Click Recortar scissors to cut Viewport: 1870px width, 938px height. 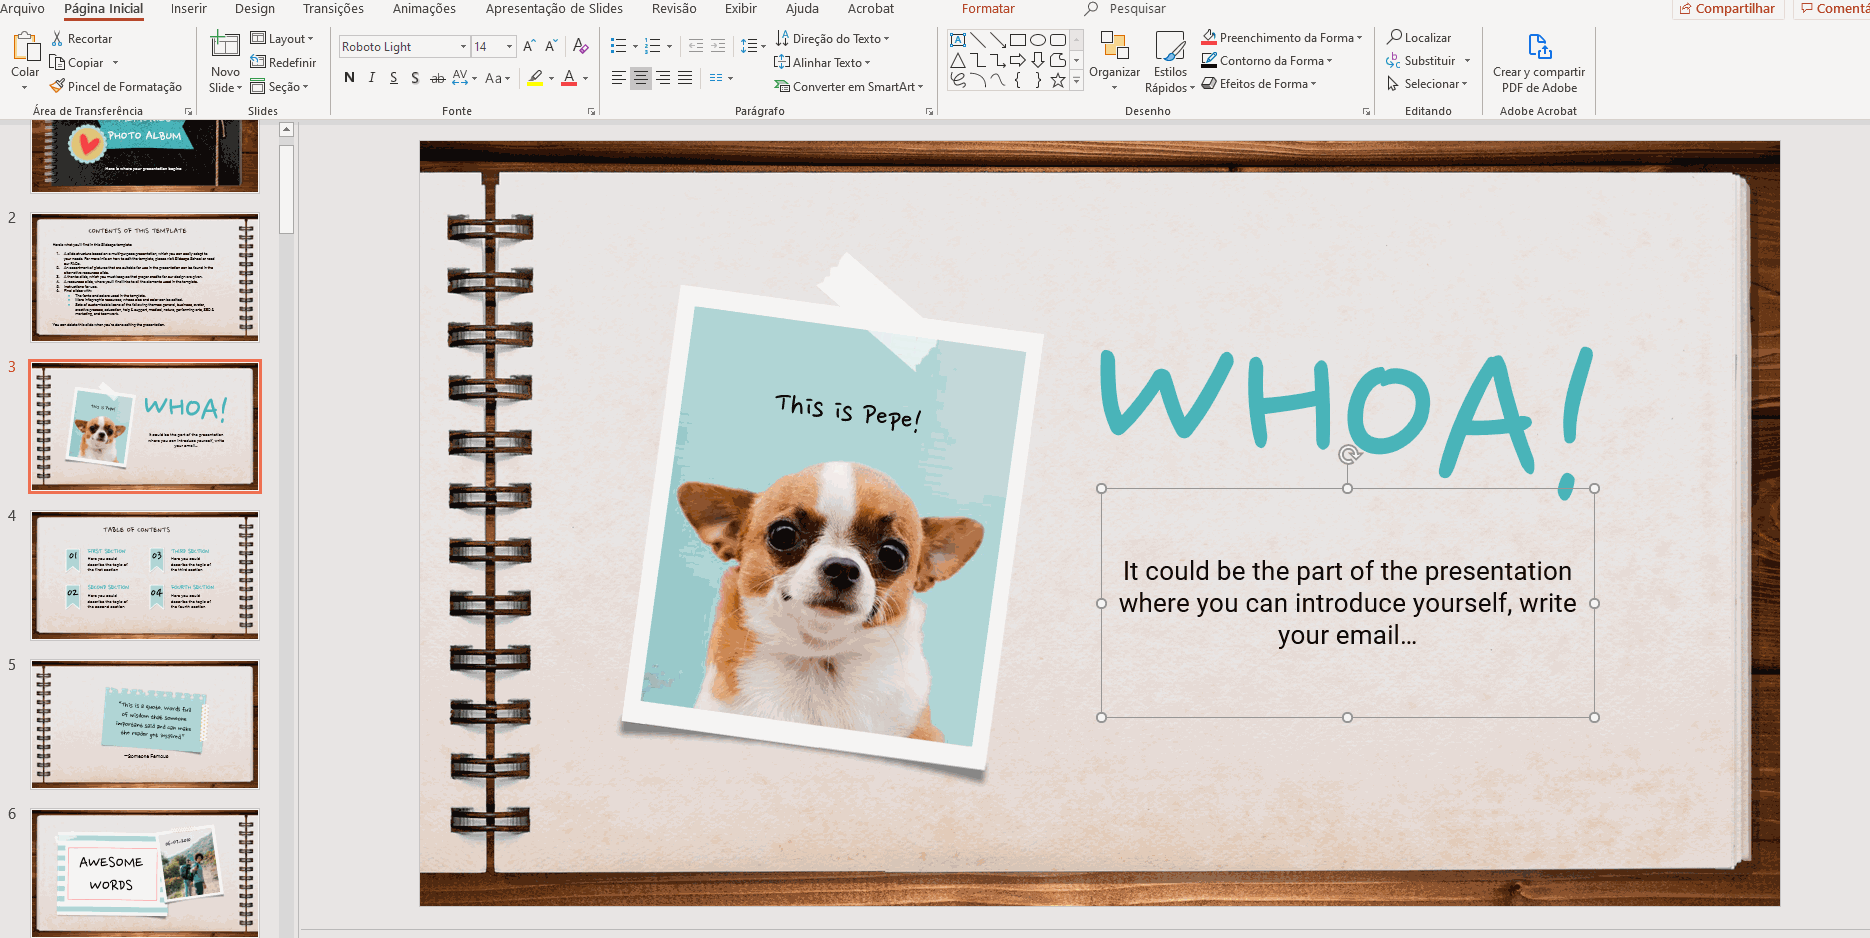[82, 38]
